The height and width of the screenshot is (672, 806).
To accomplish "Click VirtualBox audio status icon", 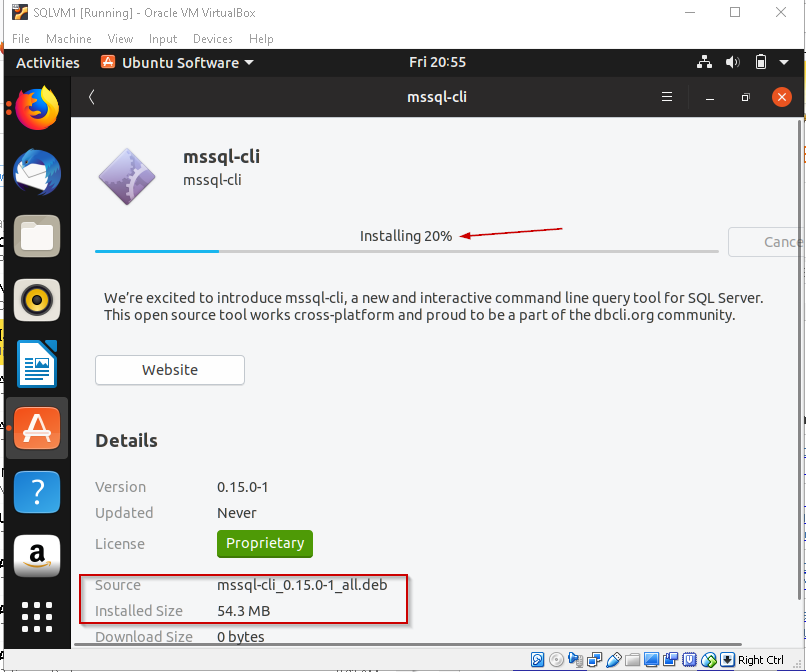I will coord(575,660).
